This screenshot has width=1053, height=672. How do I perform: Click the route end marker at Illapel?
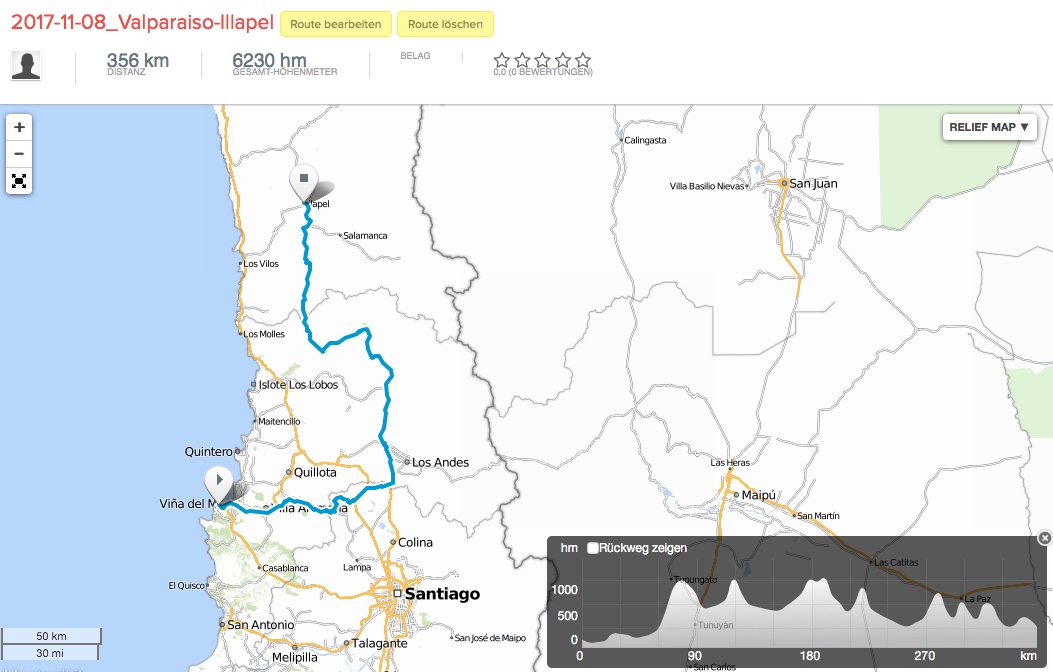pos(304,182)
